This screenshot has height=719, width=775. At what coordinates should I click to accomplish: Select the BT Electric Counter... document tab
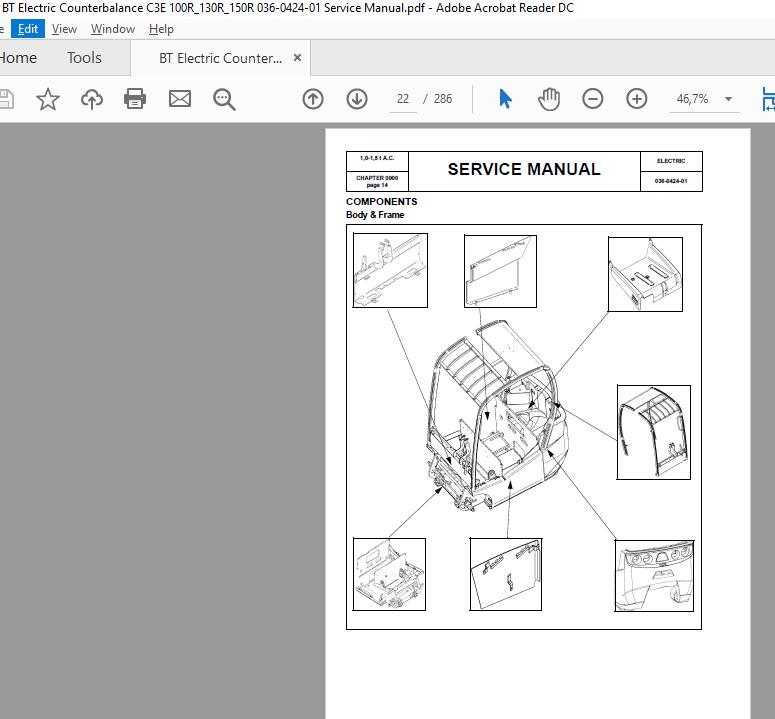click(x=220, y=58)
